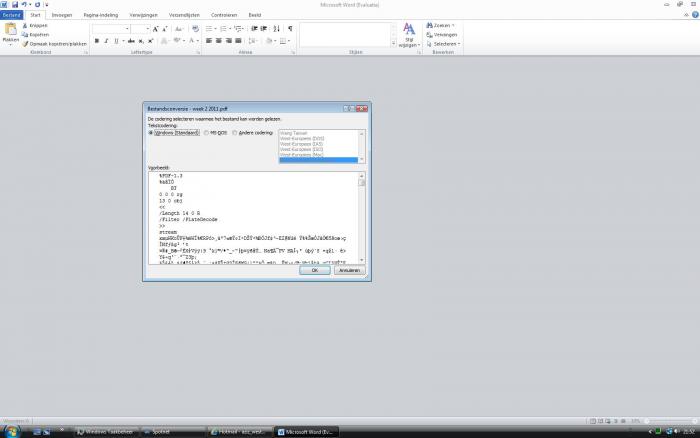Screen dimensions: 700x438
Task: Click the Shrink Font icon
Action: tap(165, 29)
